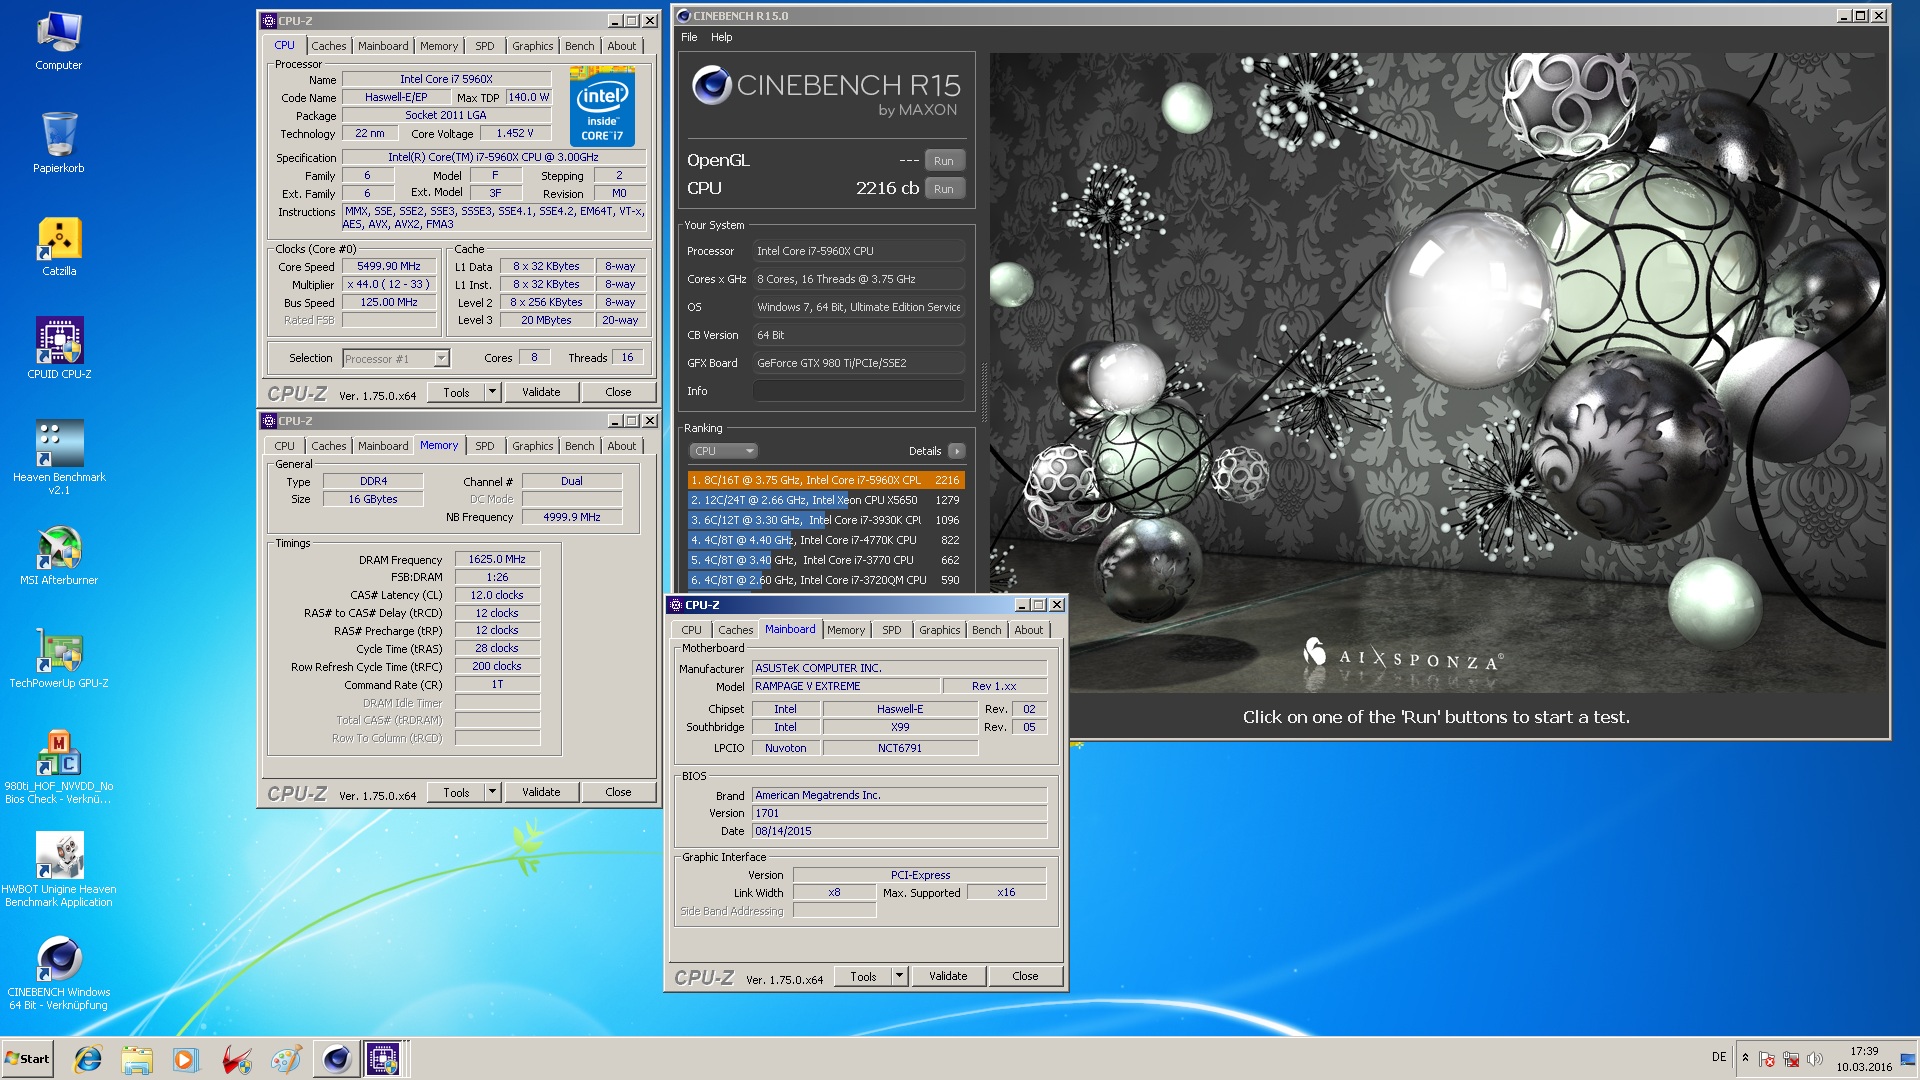Open Windows Explorer folder icon in the taskbar
The width and height of the screenshot is (1920, 1080).
click(x=137, y=1059)
